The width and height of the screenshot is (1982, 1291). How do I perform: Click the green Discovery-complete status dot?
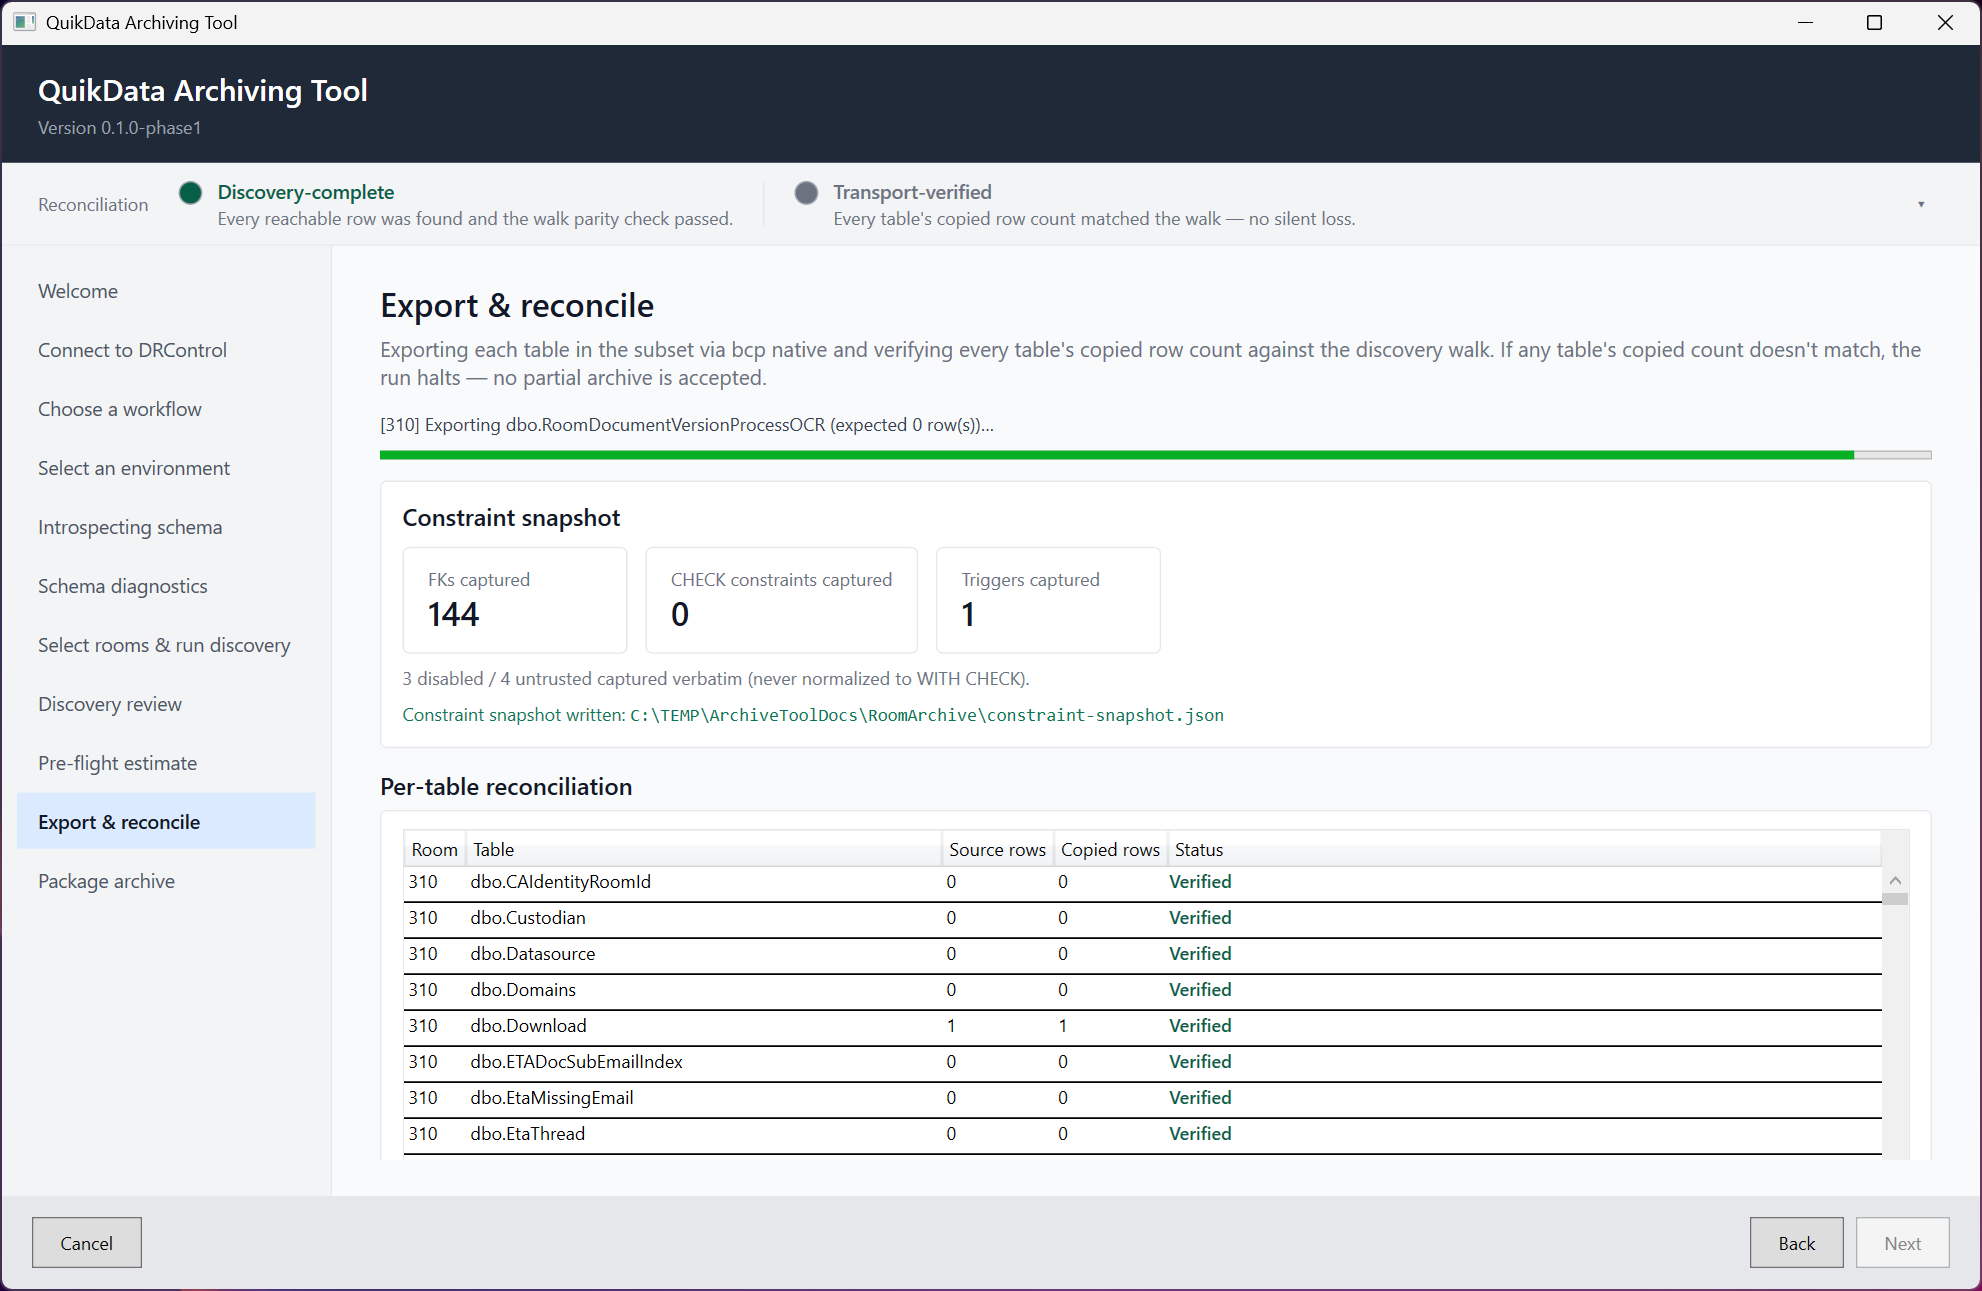pyautogui.click(x=190, y=192)
